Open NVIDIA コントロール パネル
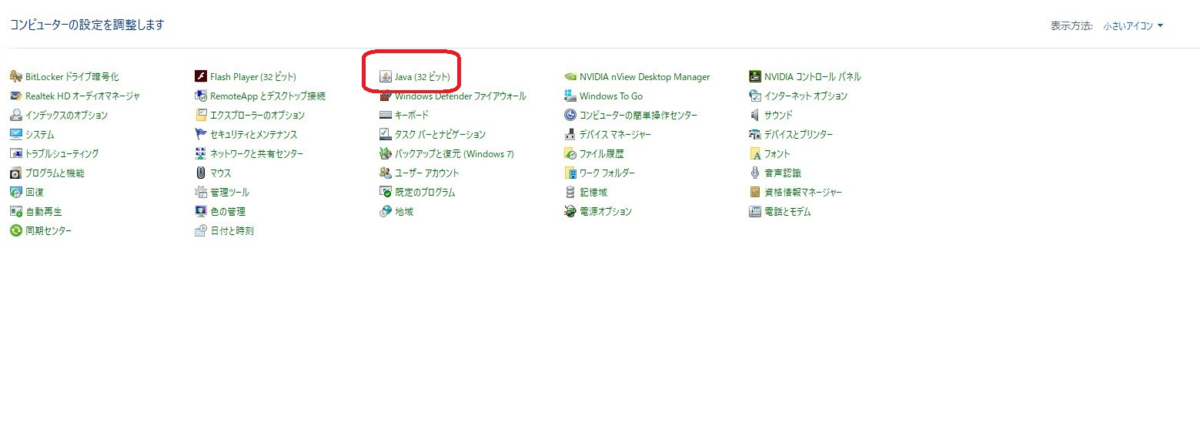This screenshot has height=423, width=1200. point(805,77)
